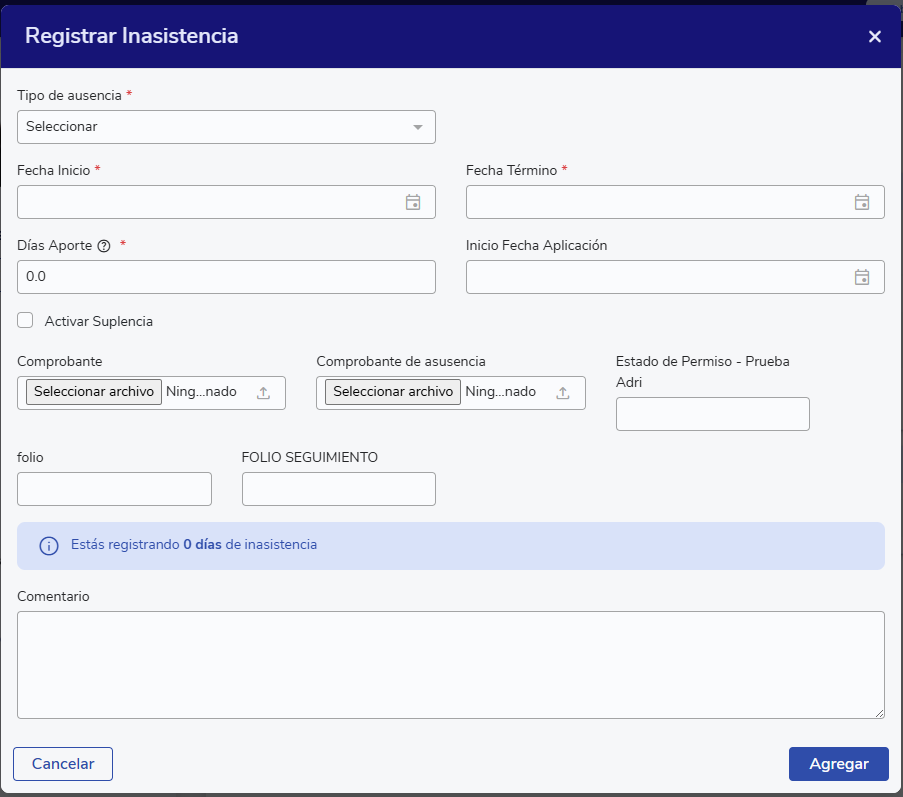The image size is (903, 797).
Task: Open calendar icon in Inicio Fecha Aplicación
Action: pos(862,277)
